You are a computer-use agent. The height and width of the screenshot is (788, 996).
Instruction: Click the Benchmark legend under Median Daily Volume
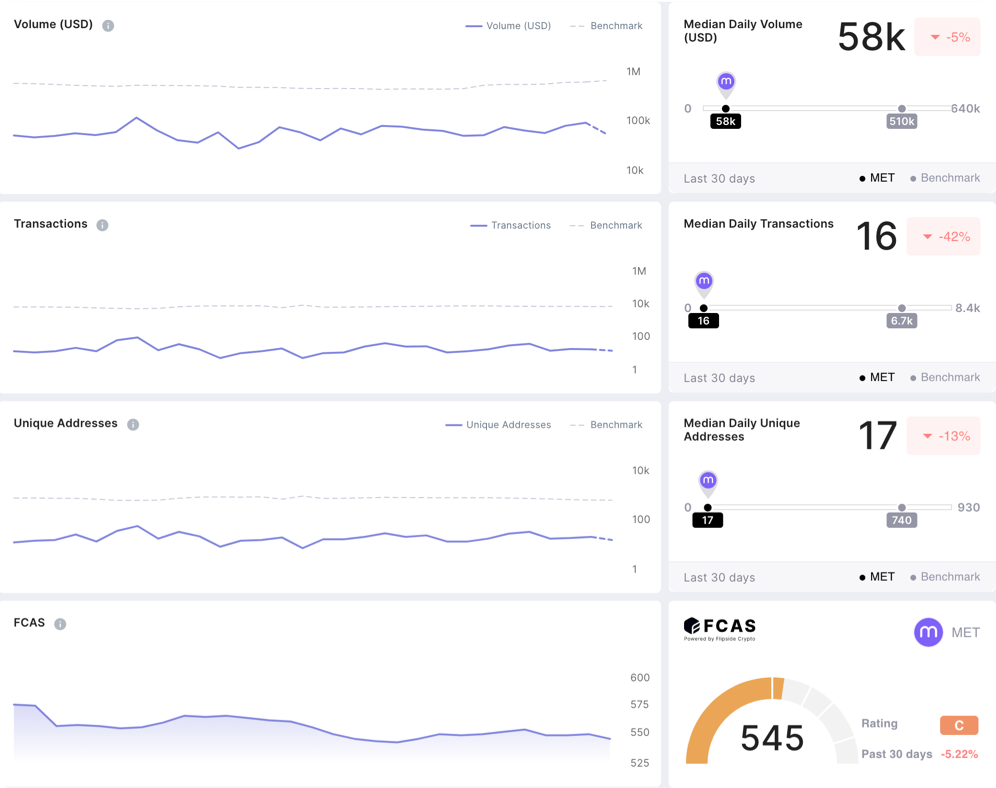click(945, 178)
